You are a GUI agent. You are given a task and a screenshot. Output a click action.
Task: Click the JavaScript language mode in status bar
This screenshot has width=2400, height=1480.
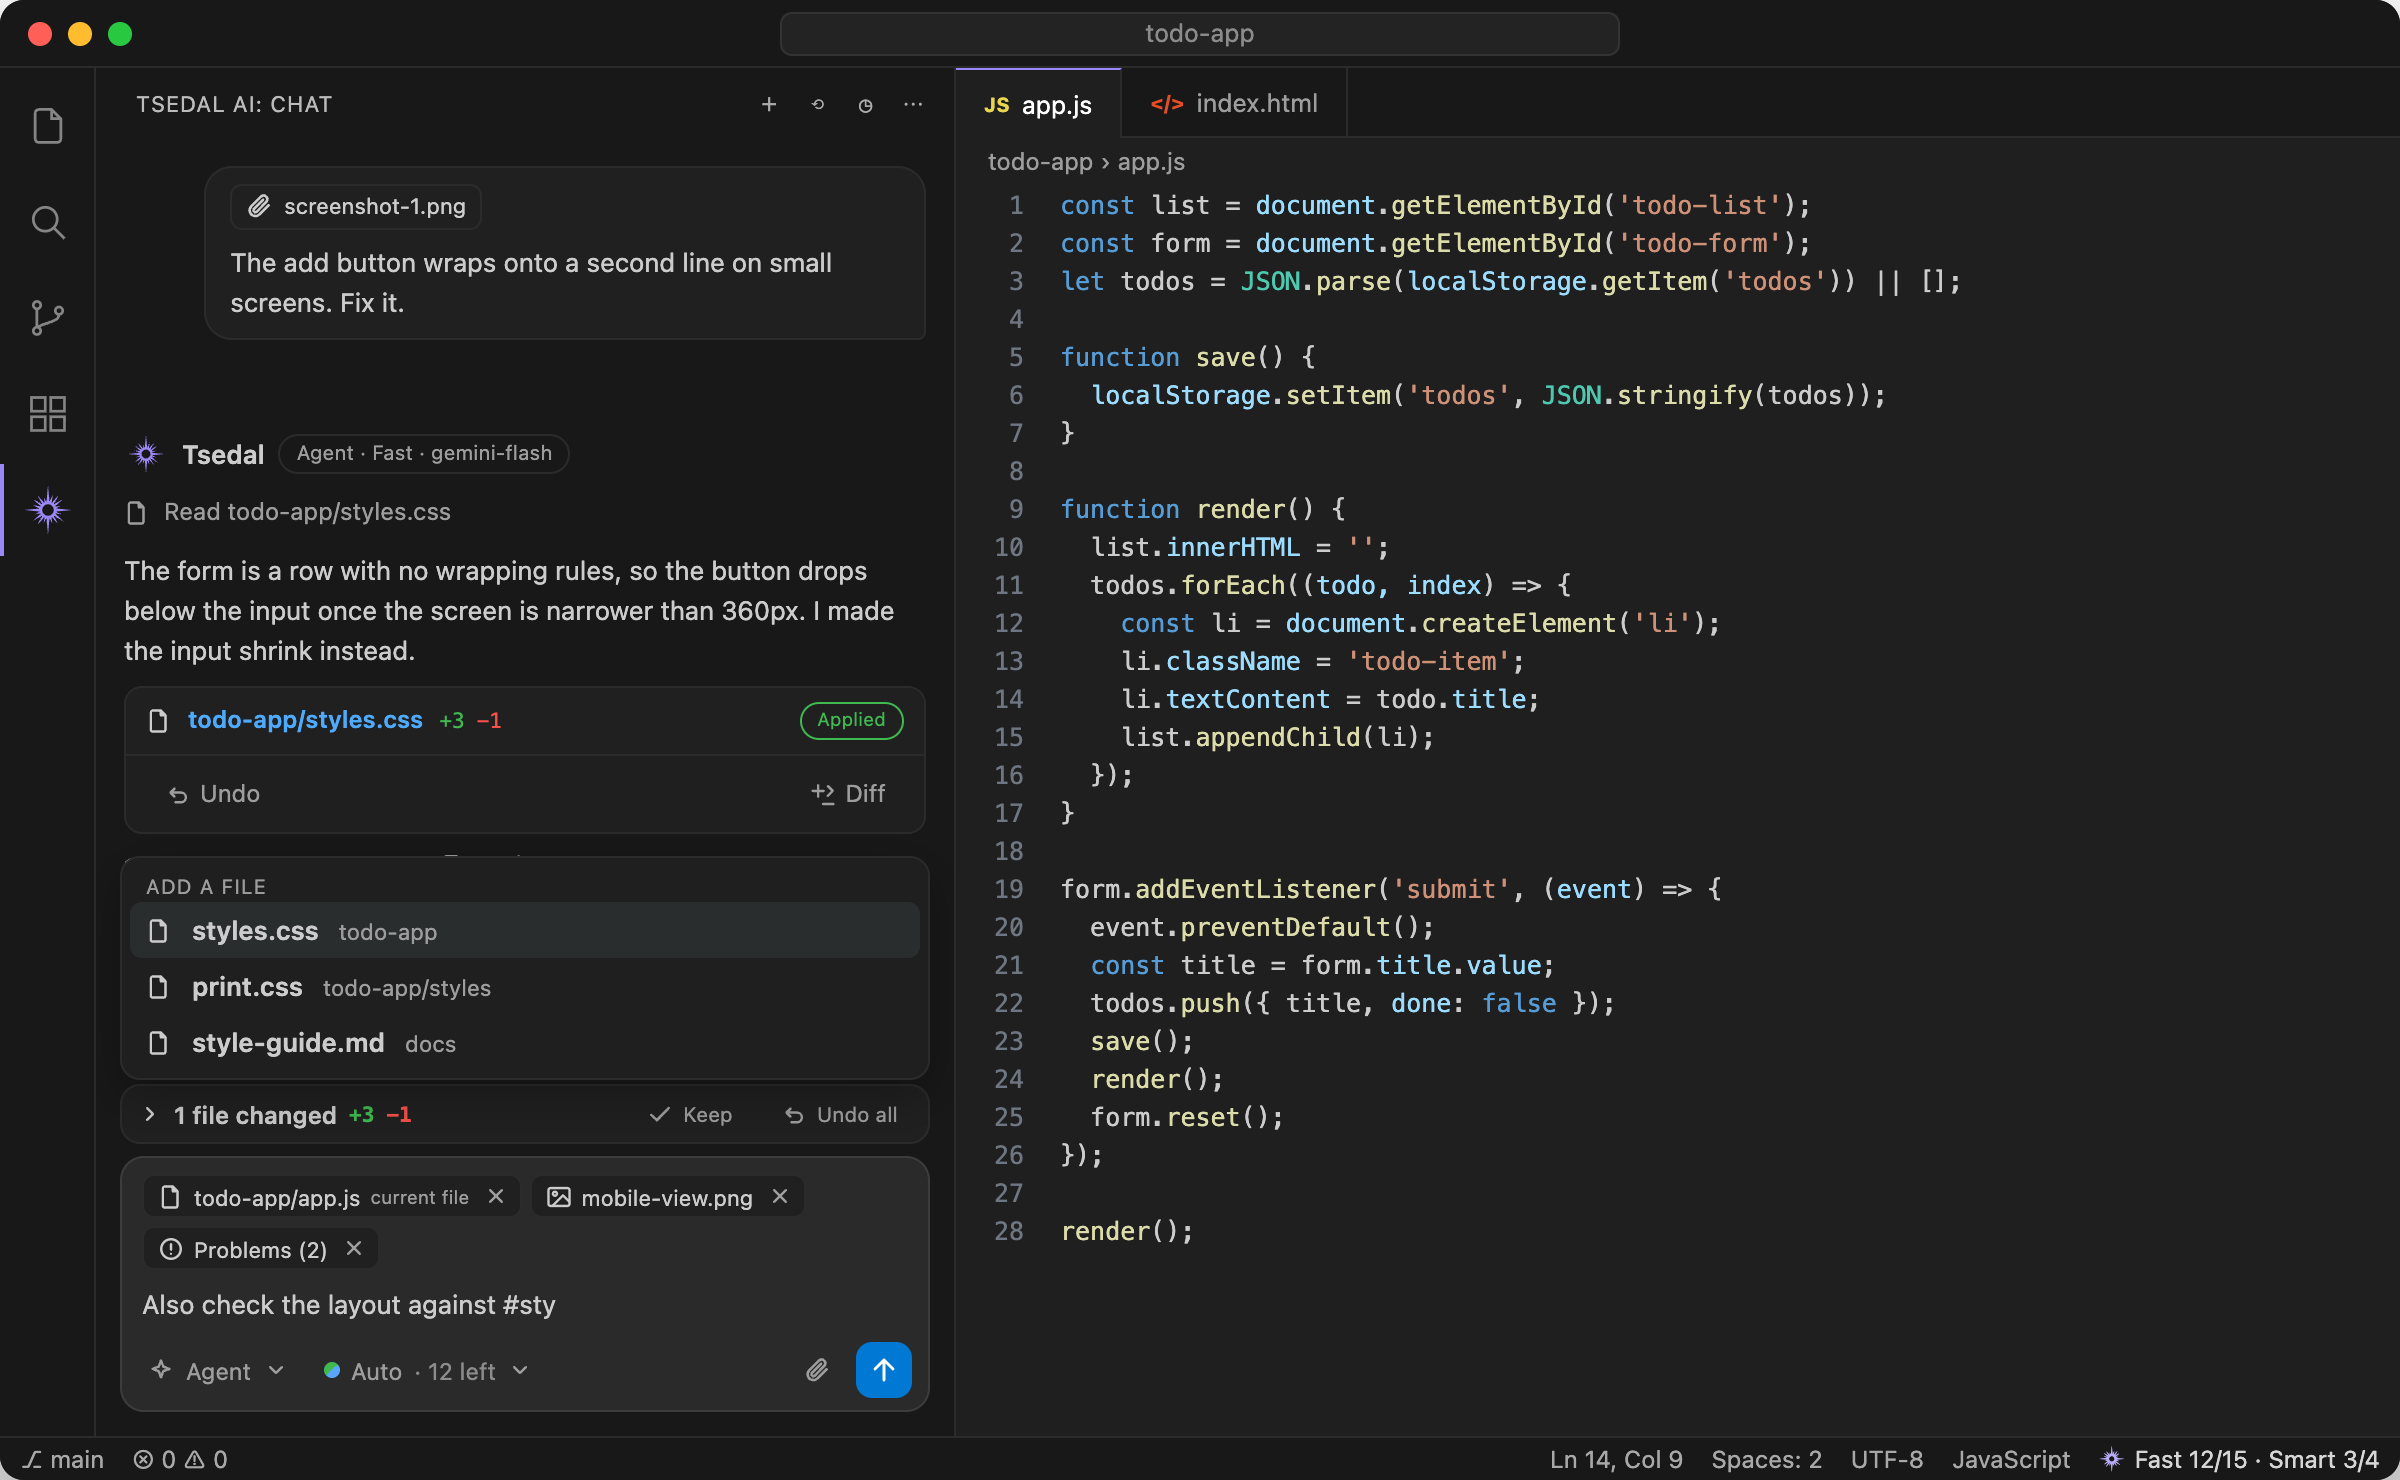pos(2011,1460)
